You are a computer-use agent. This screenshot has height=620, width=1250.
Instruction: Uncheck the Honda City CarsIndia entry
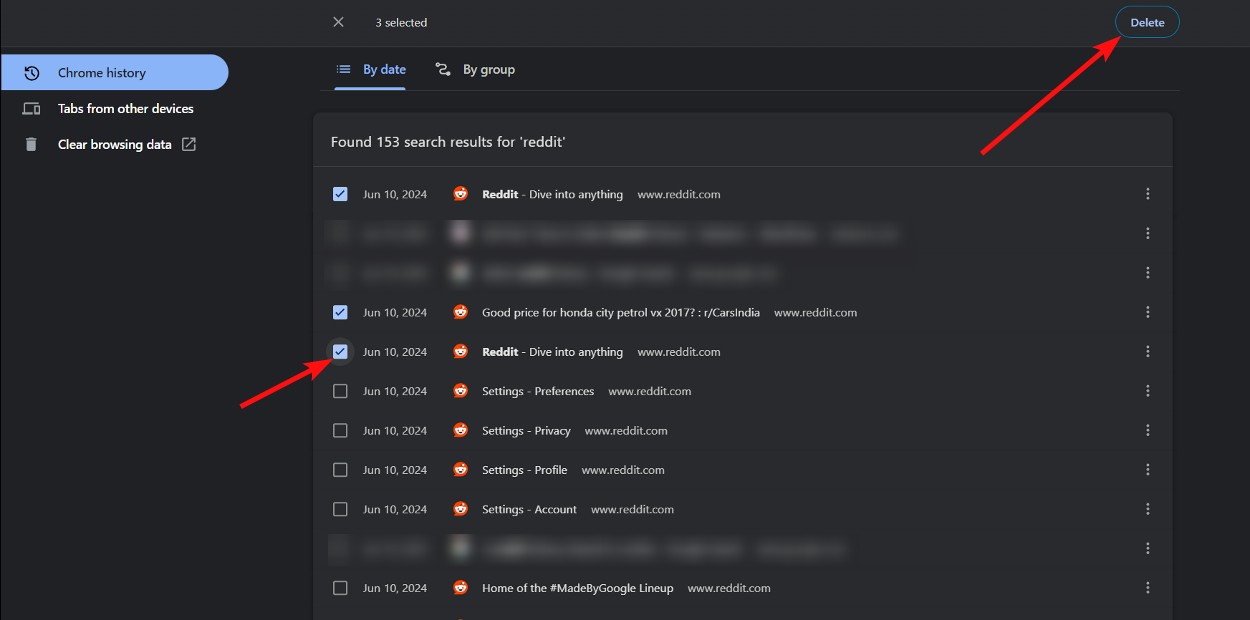(x=340, y=313)
